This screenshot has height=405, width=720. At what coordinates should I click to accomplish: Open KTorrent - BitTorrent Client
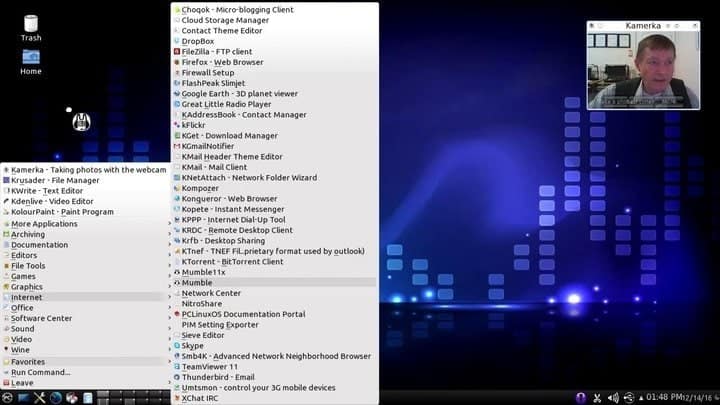[x=275, y=261]
